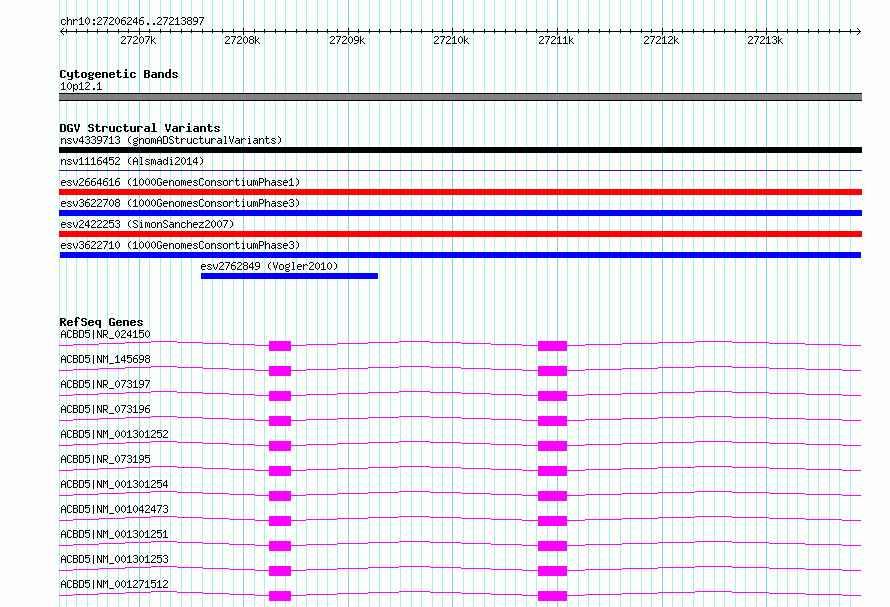Click the thin purple nsv1116452 variant line

pyautogui.click(x=460, y=170)
